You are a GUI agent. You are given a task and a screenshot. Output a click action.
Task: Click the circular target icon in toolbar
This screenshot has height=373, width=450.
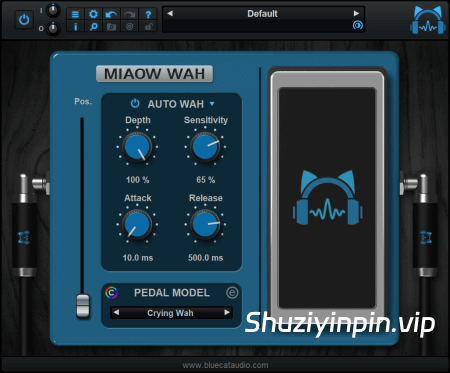click(130, 26)
